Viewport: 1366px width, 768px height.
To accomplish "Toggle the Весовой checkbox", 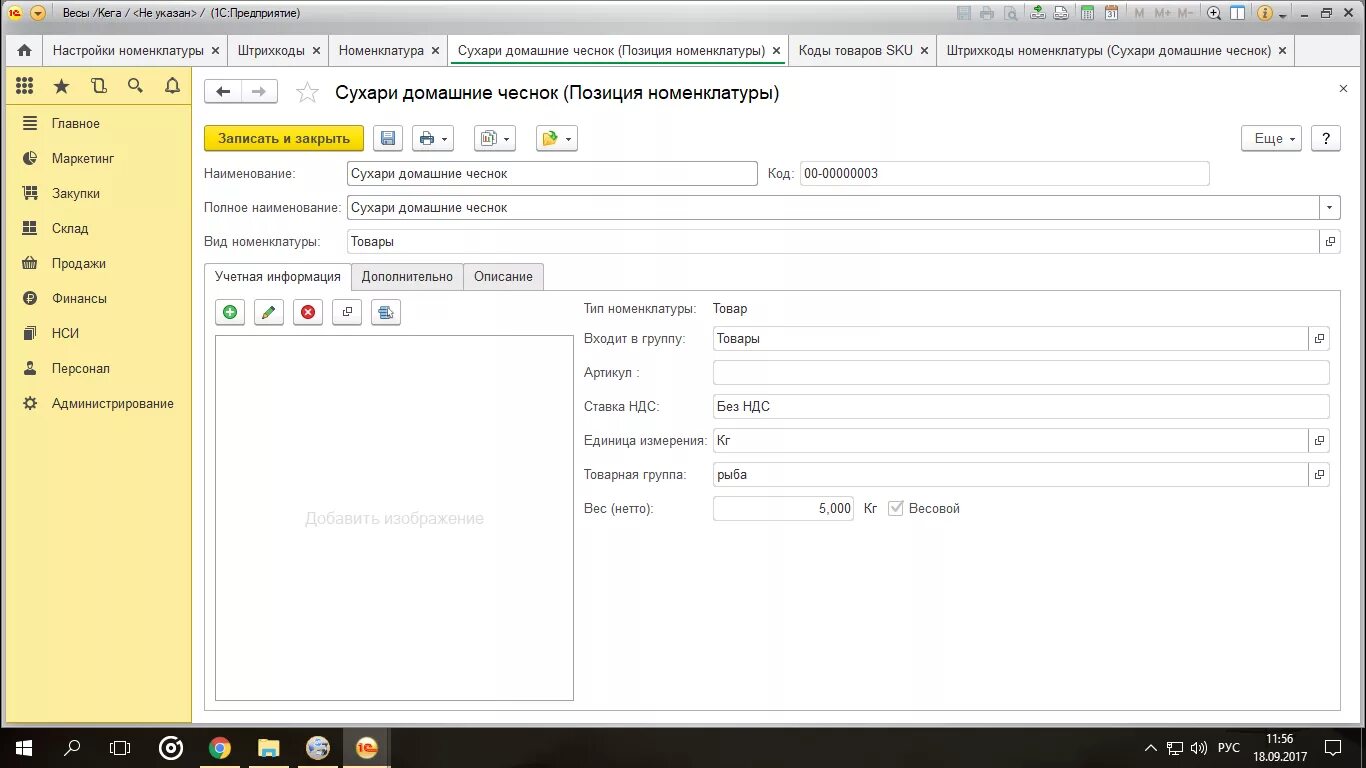I will pos(896,508).
